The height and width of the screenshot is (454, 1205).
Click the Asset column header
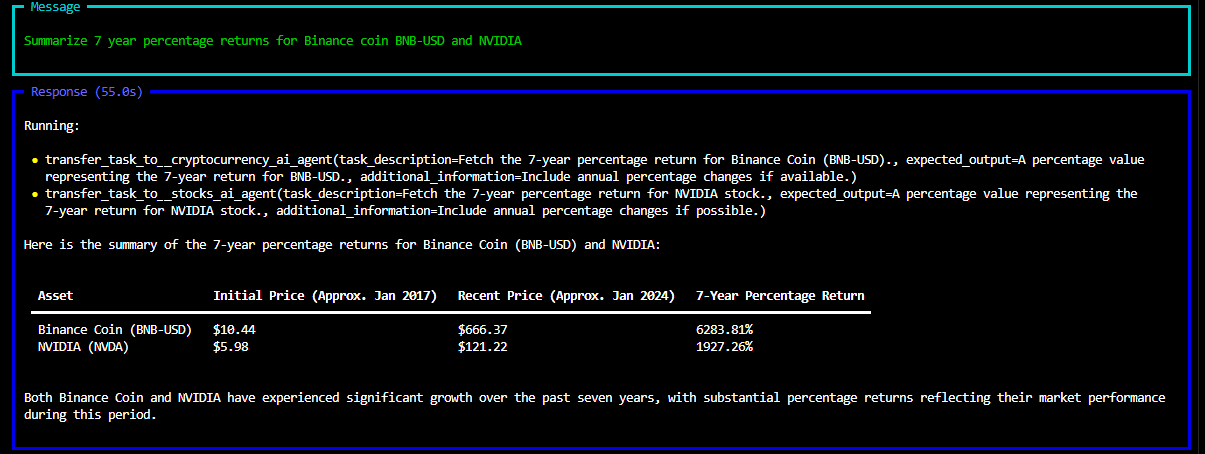55,296
